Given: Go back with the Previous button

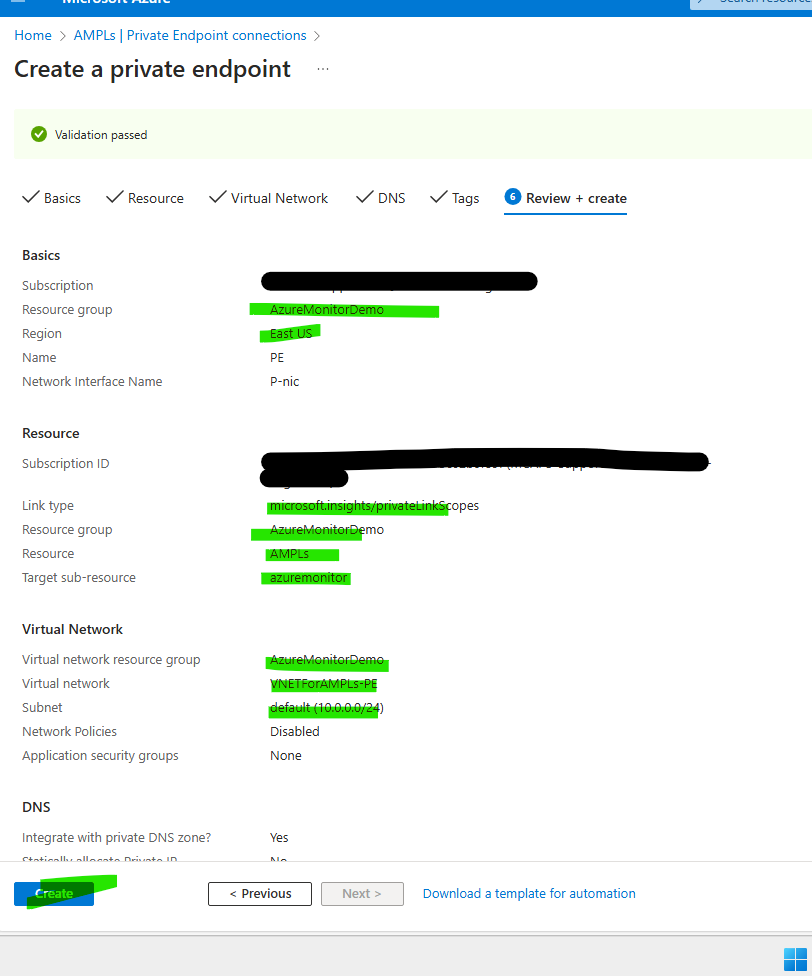Looking at the screenshot, I should 260,894.
